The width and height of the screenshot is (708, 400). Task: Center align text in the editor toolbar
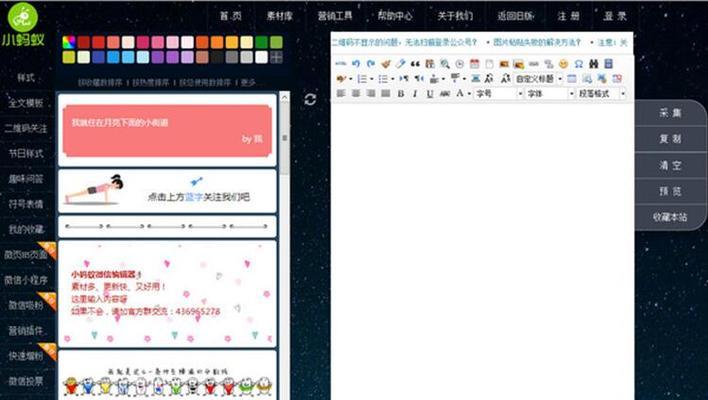click(356, 93)
